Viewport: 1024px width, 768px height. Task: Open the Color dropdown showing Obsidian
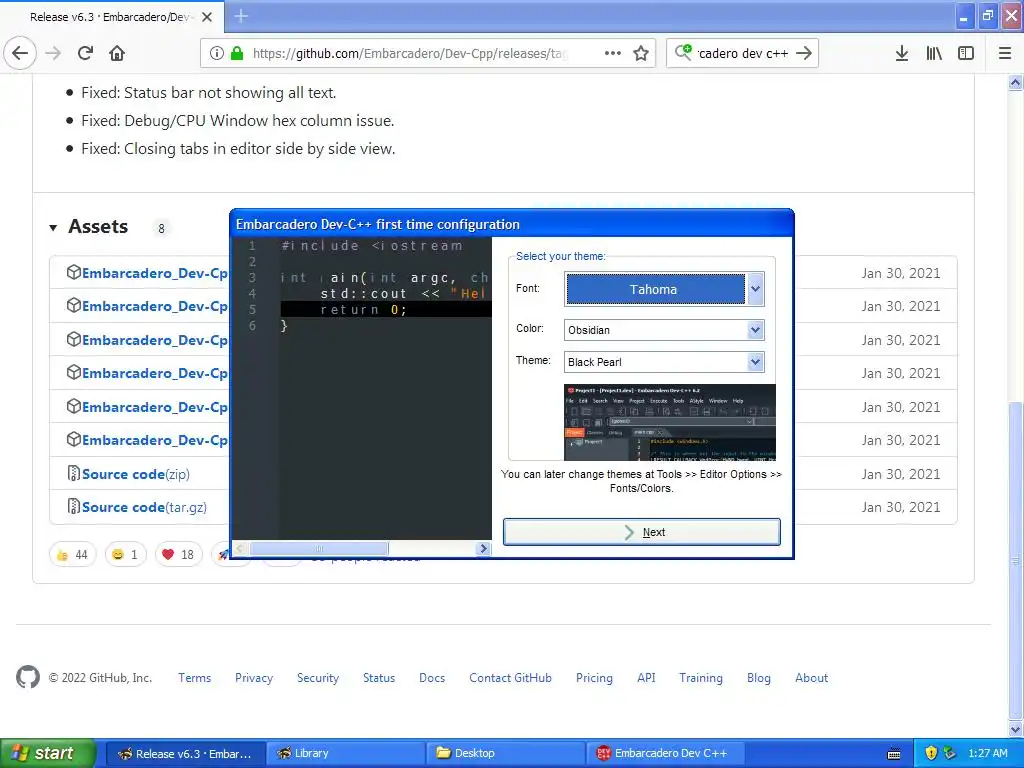(x=755, y=330)
